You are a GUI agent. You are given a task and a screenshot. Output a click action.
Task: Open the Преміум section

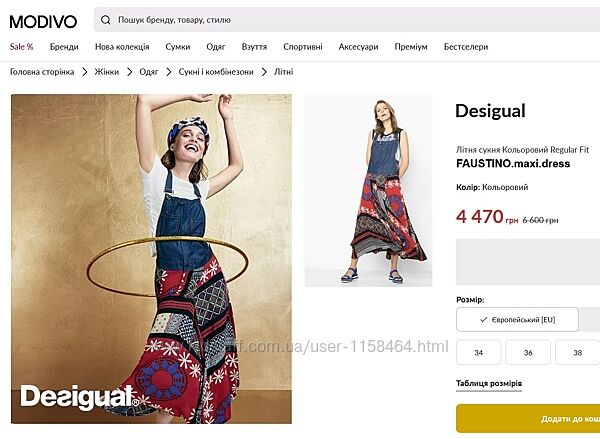coord(411,47)
